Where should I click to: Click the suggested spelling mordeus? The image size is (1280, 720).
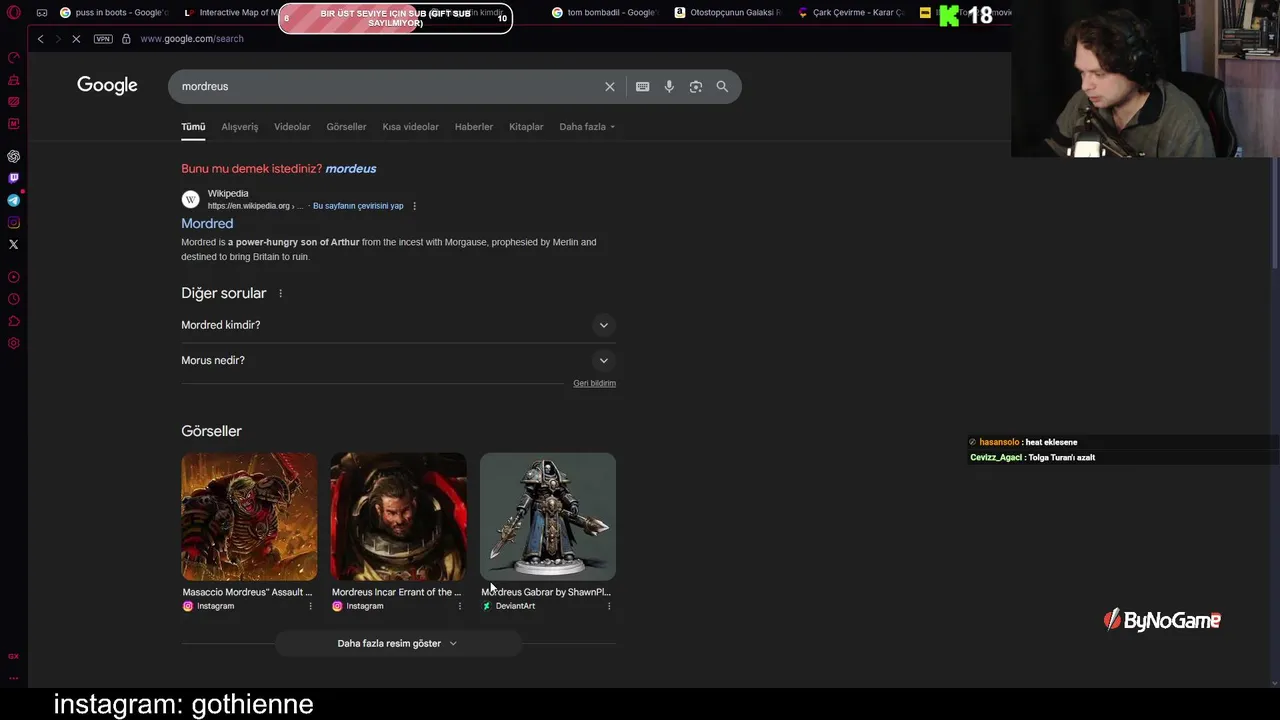351,169
